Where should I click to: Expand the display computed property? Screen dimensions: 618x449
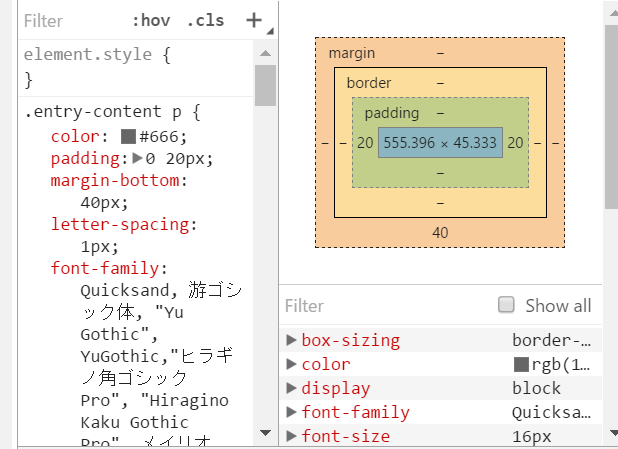[291, 388]
